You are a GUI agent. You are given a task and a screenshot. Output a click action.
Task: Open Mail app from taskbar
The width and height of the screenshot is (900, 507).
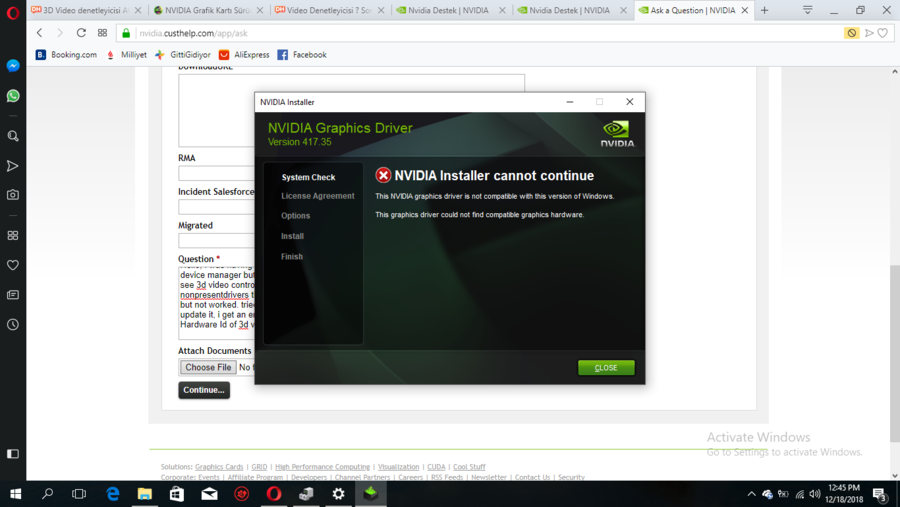tap(210, 494)
